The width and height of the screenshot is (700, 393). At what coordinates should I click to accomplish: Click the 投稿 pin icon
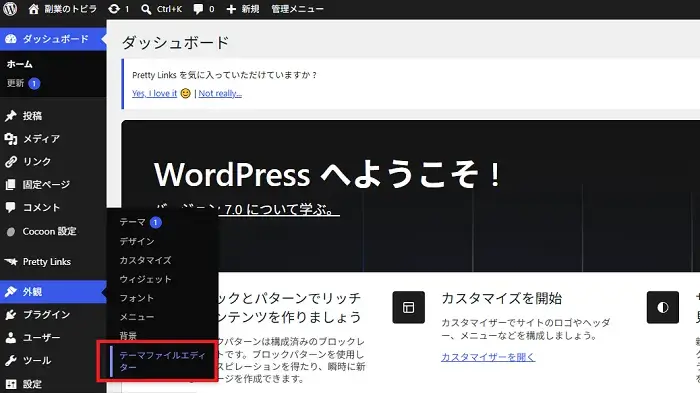point(11,116)
